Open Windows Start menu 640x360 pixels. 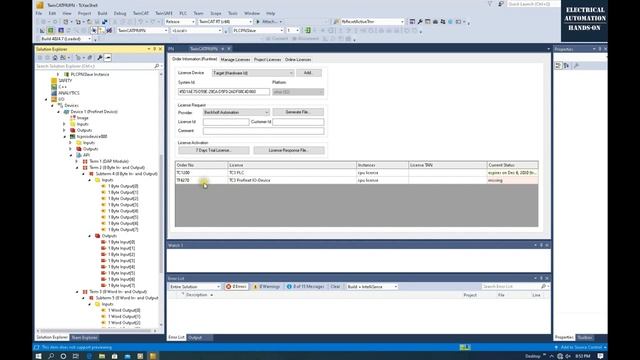(38, 356)
